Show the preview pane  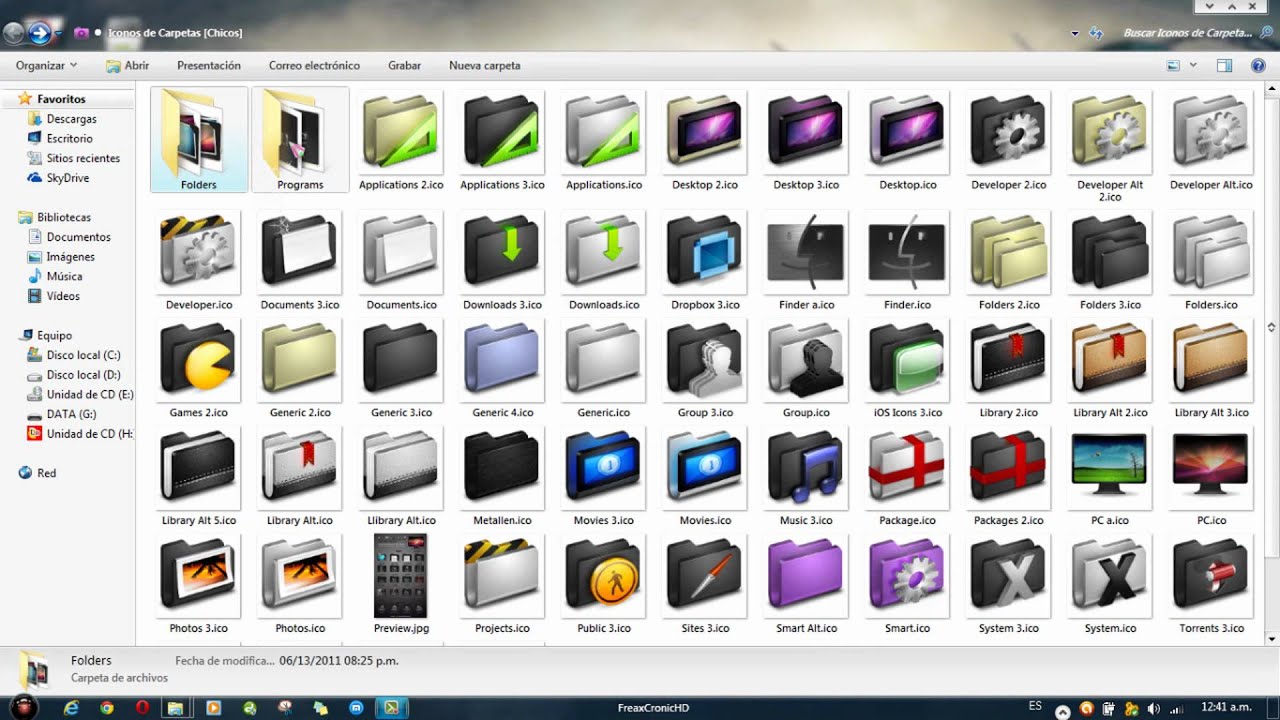[x=1224, y=65]
